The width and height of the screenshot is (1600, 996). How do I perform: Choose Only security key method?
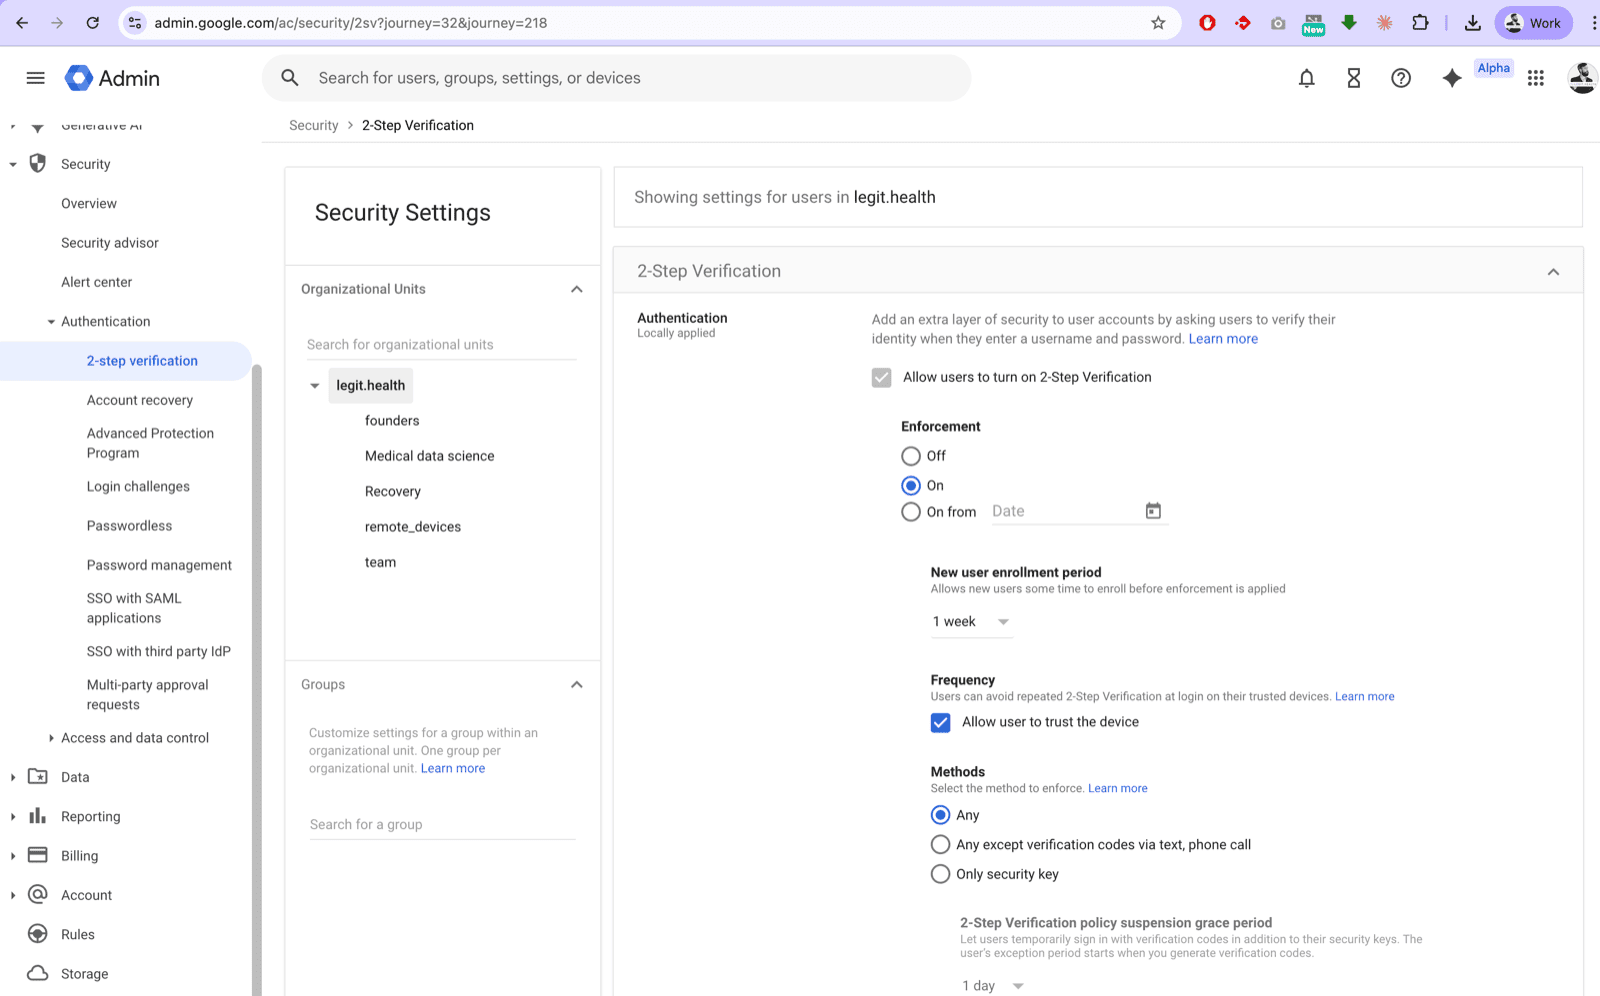point(940,874)
